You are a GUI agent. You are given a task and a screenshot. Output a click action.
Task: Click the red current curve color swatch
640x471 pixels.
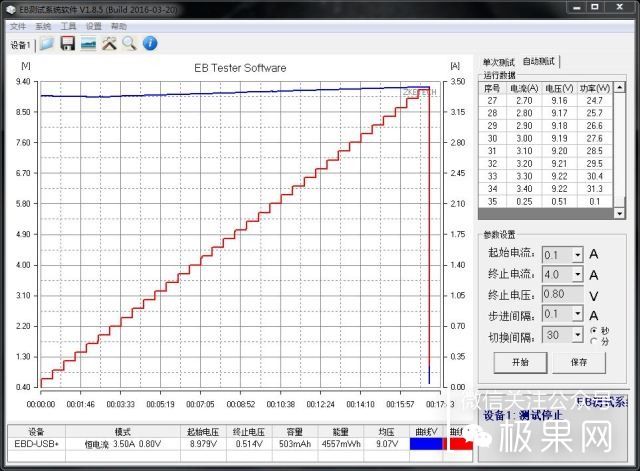click(460, 444)
